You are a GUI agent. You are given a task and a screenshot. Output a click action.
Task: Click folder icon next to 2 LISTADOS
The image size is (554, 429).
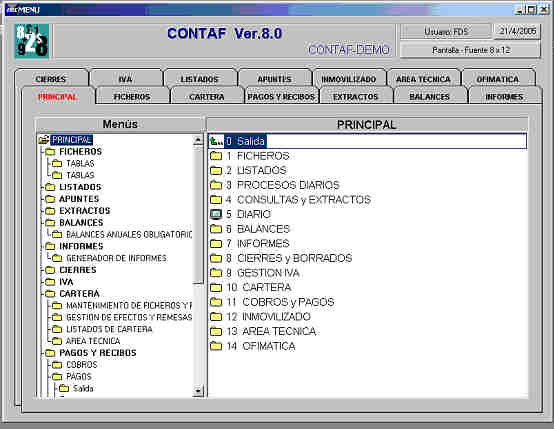point(216,171)
